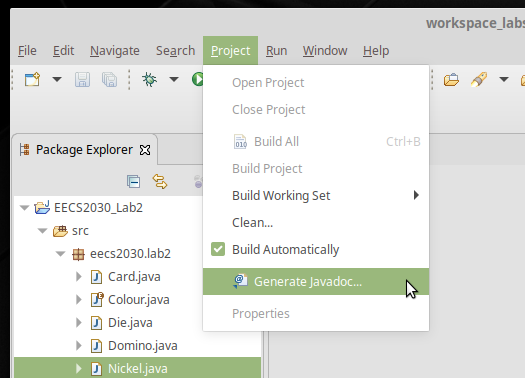Open the Build Working Set submenu
525x378 pixels.
316,195
